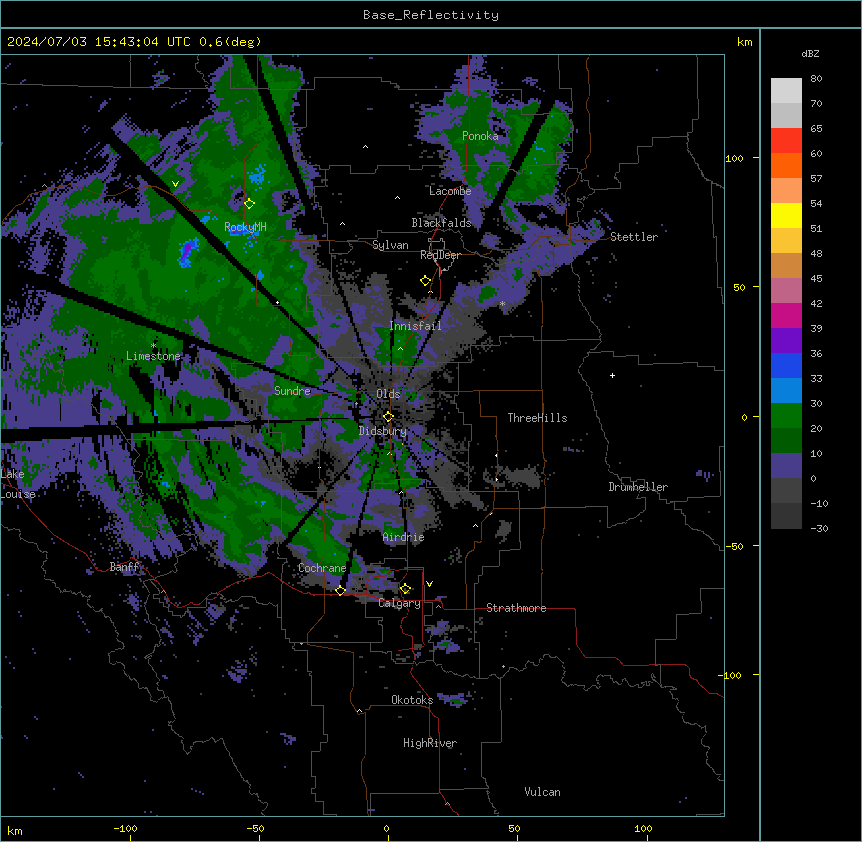862x842 pixels.
Task: Click the 50 tick on the bottom km axis
Action: pos(514,828)
